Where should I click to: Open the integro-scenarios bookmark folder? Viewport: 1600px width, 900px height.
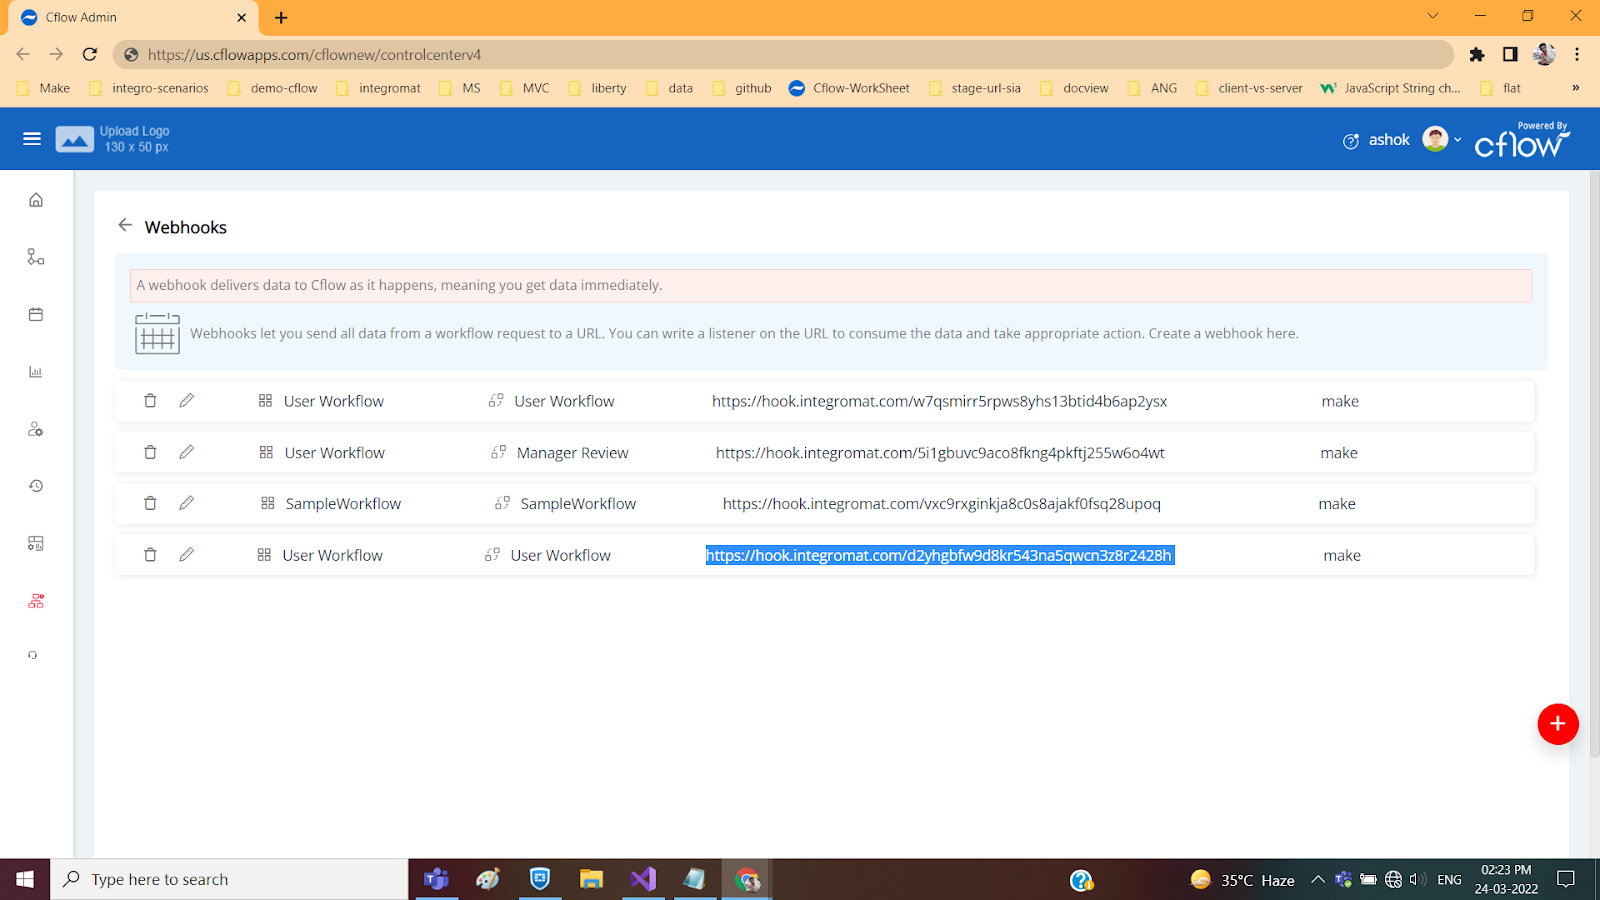click(x=149, y=88)
